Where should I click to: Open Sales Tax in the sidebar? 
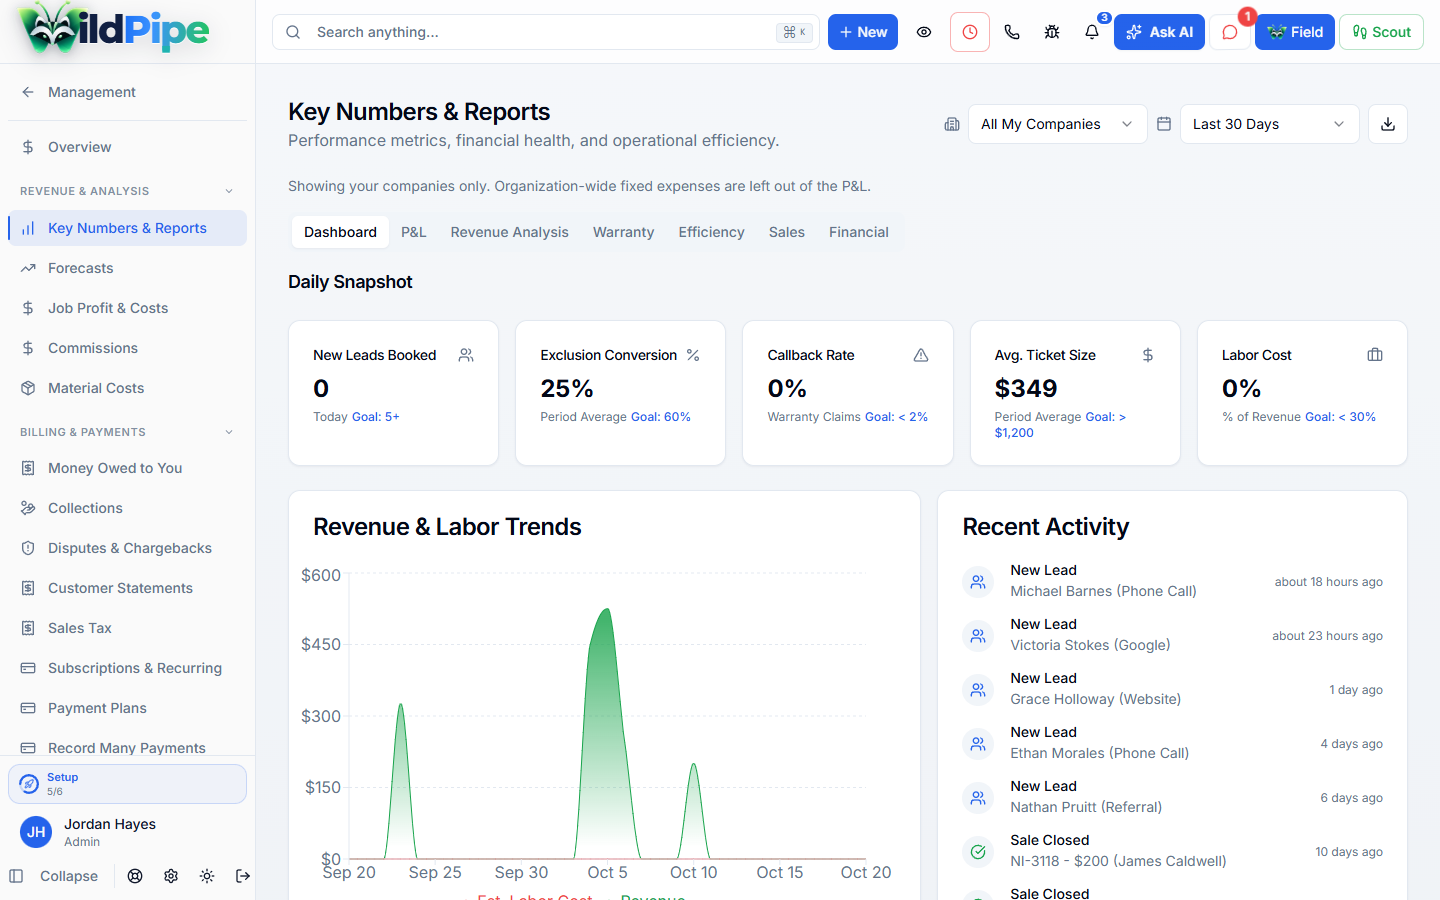point(127,628)
